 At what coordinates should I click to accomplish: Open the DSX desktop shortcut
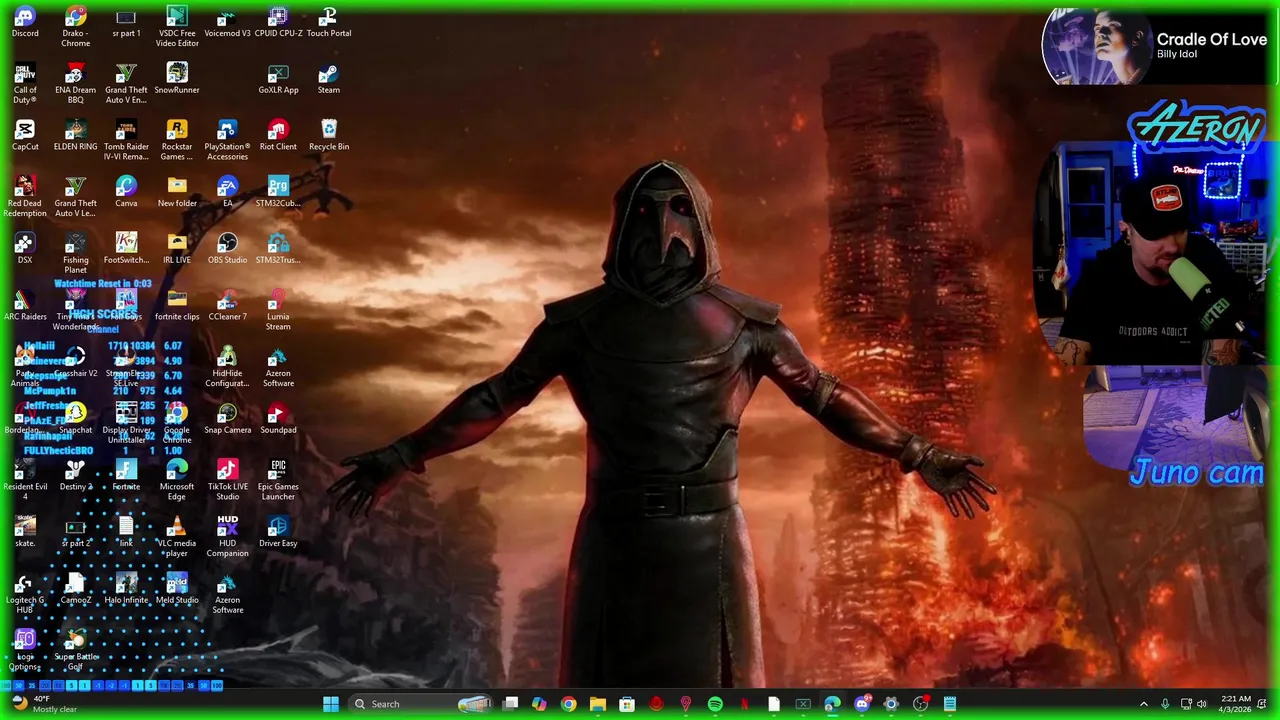click(x=25, y=250)
